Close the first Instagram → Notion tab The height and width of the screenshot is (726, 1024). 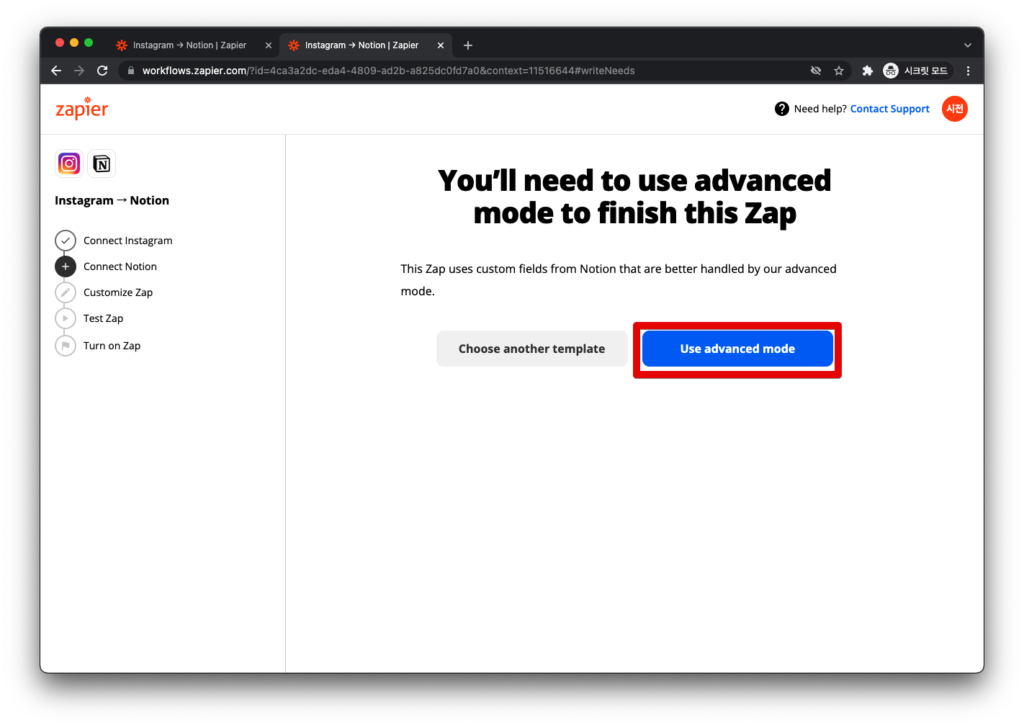click(268, 45)
